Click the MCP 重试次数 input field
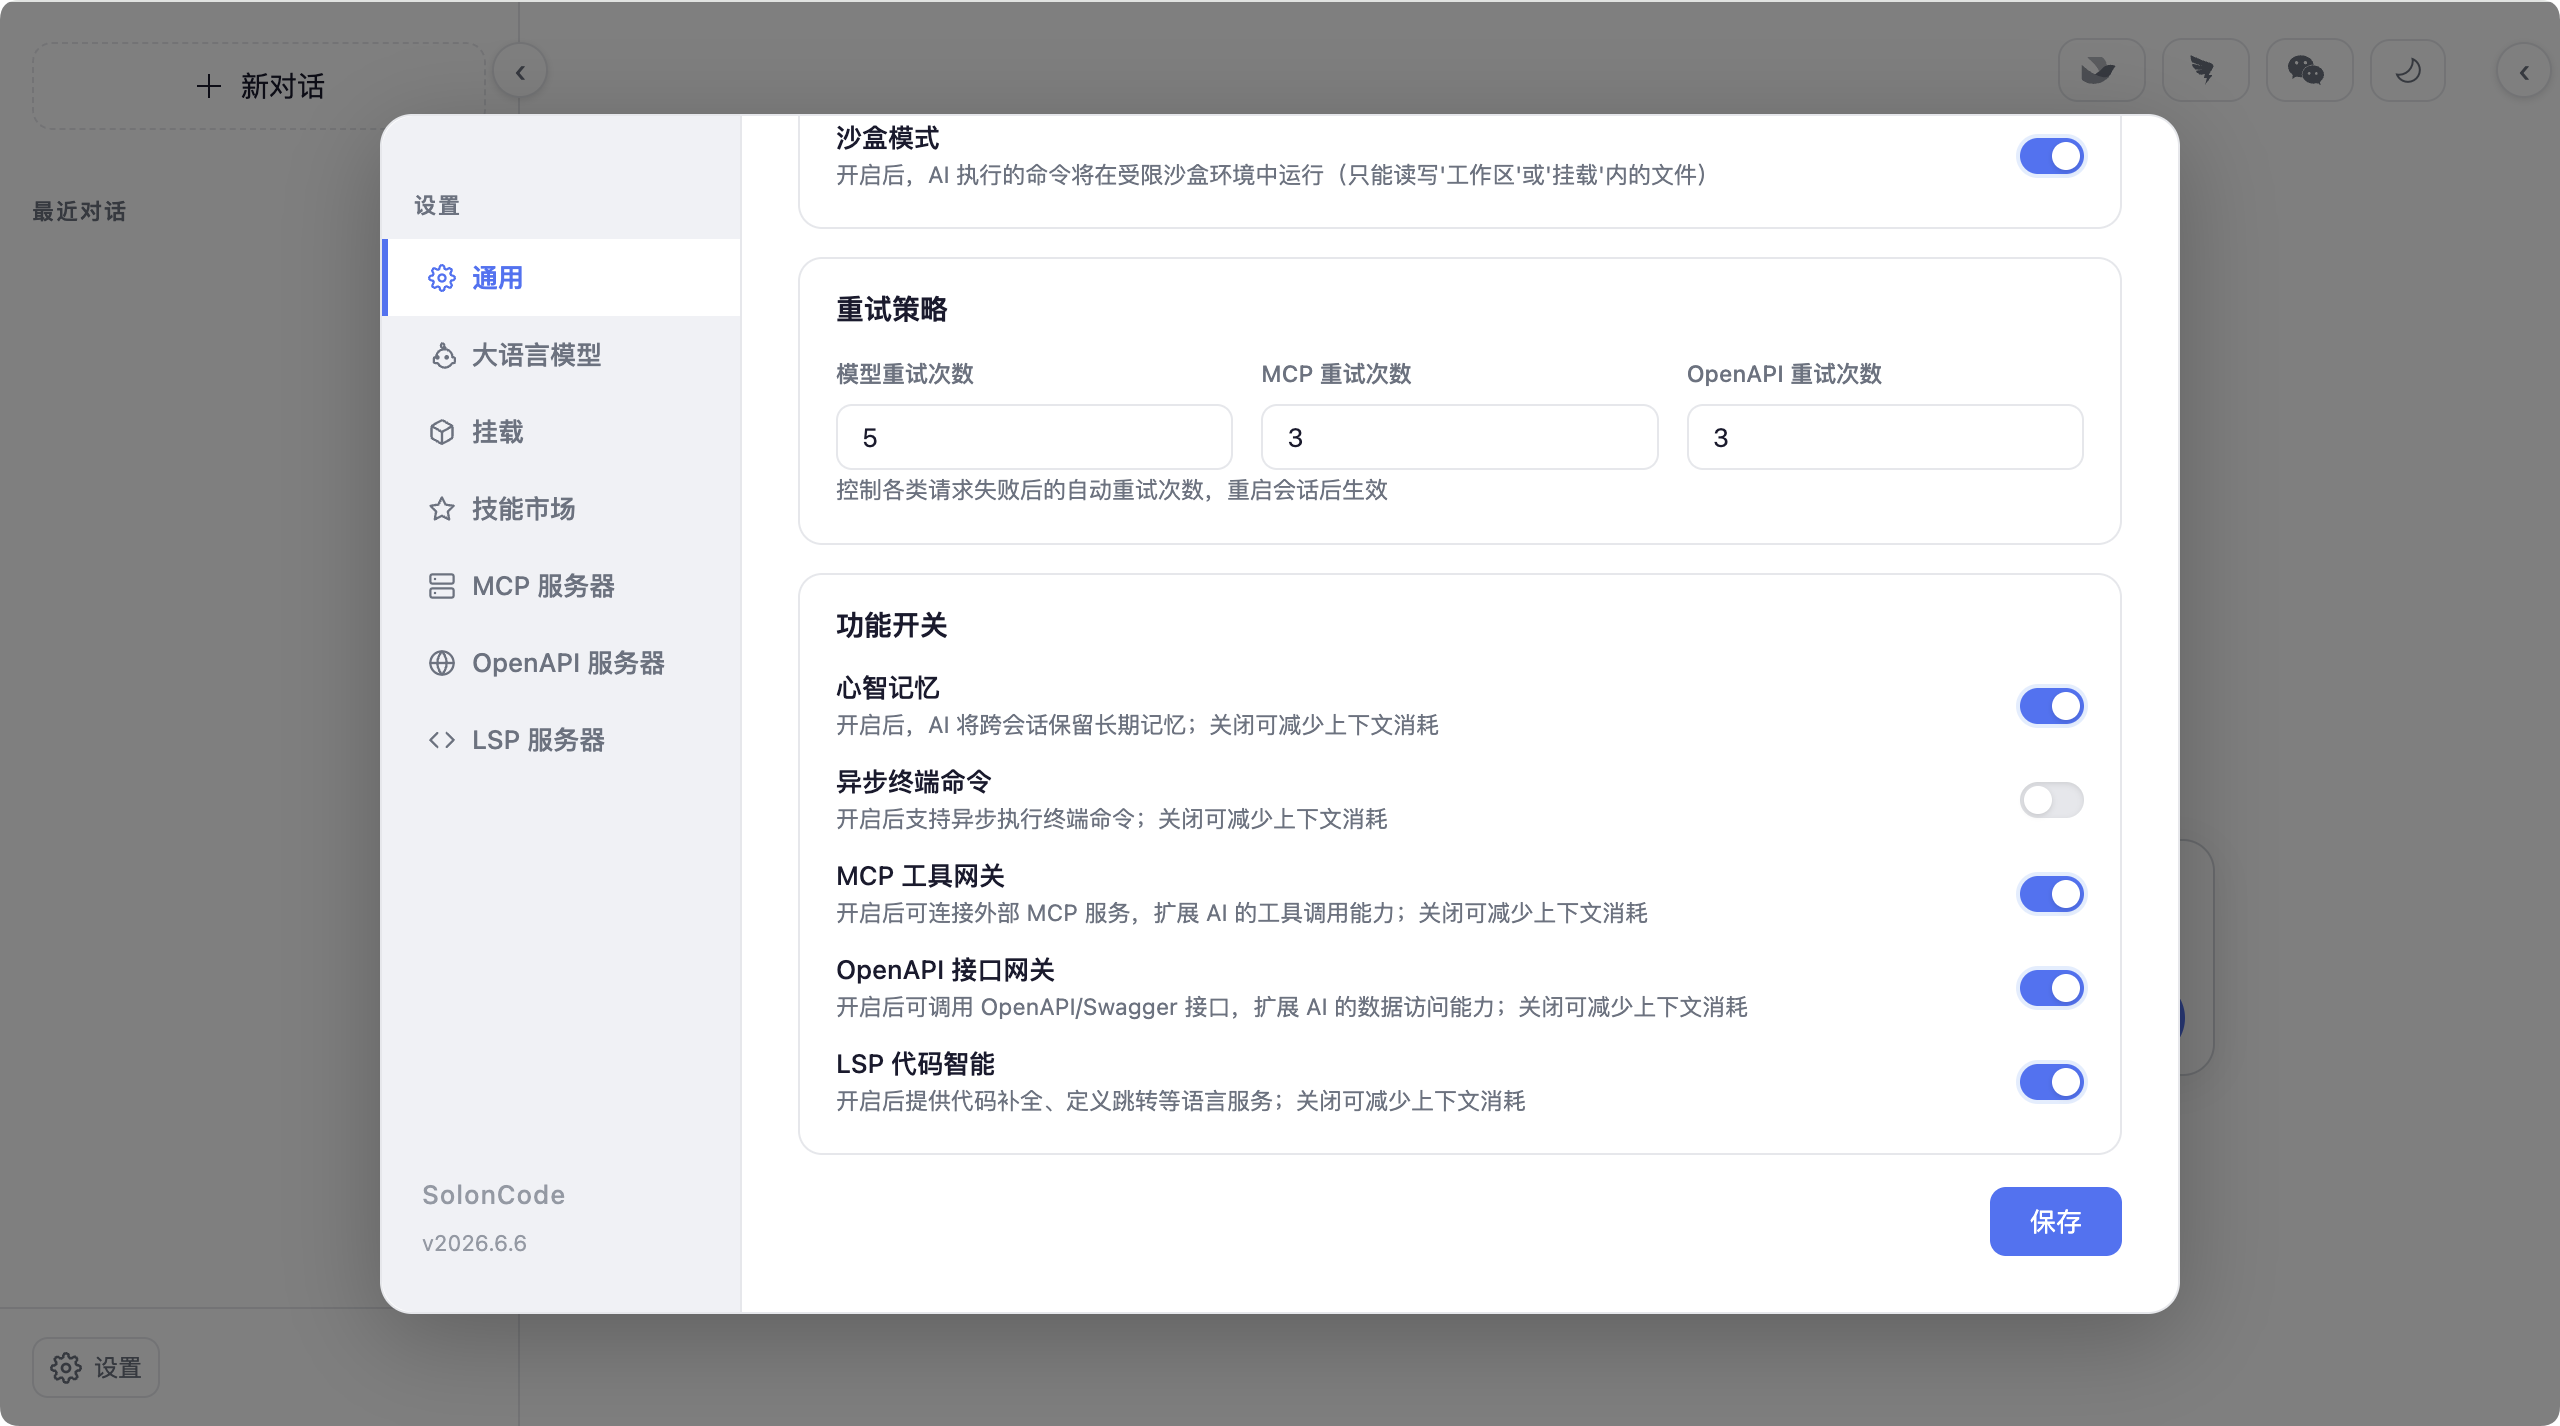 click(x=1459, y=437)
